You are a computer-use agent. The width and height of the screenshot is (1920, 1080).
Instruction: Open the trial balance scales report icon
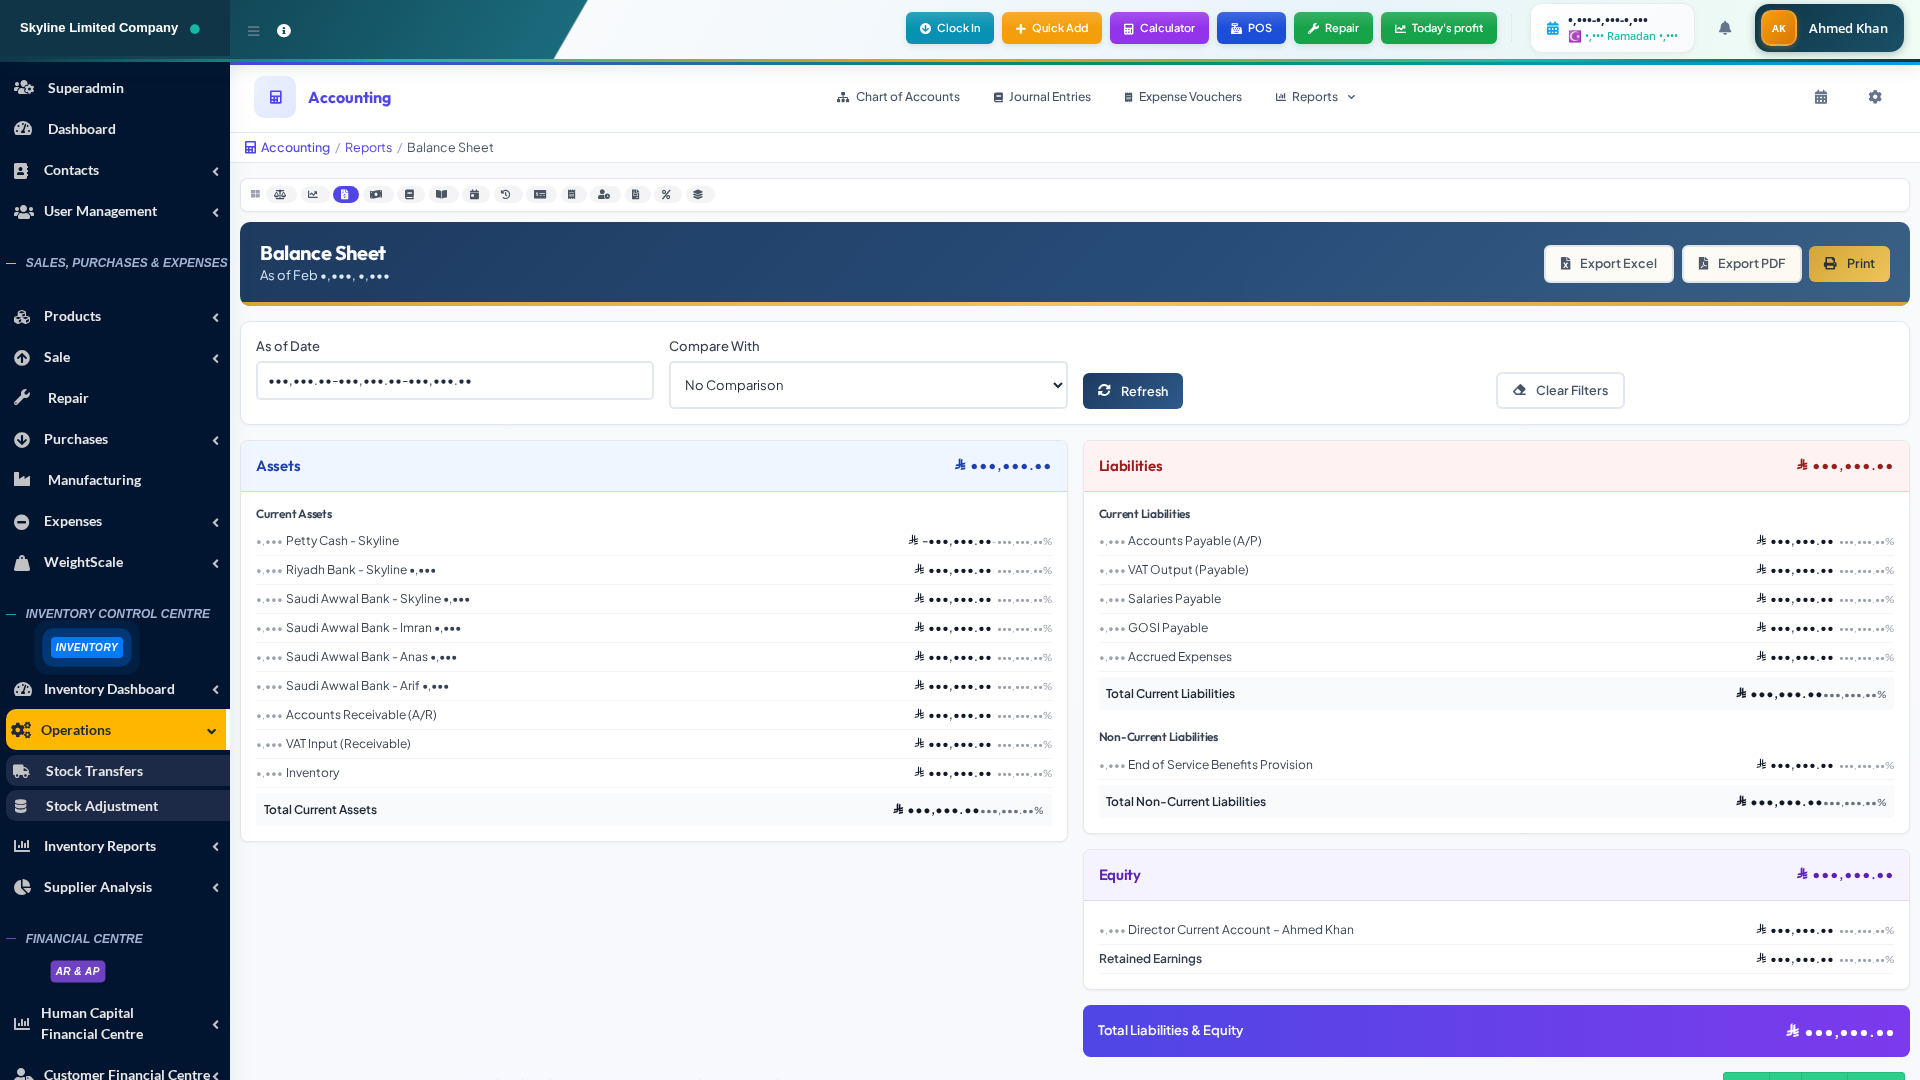pos(280,195)
